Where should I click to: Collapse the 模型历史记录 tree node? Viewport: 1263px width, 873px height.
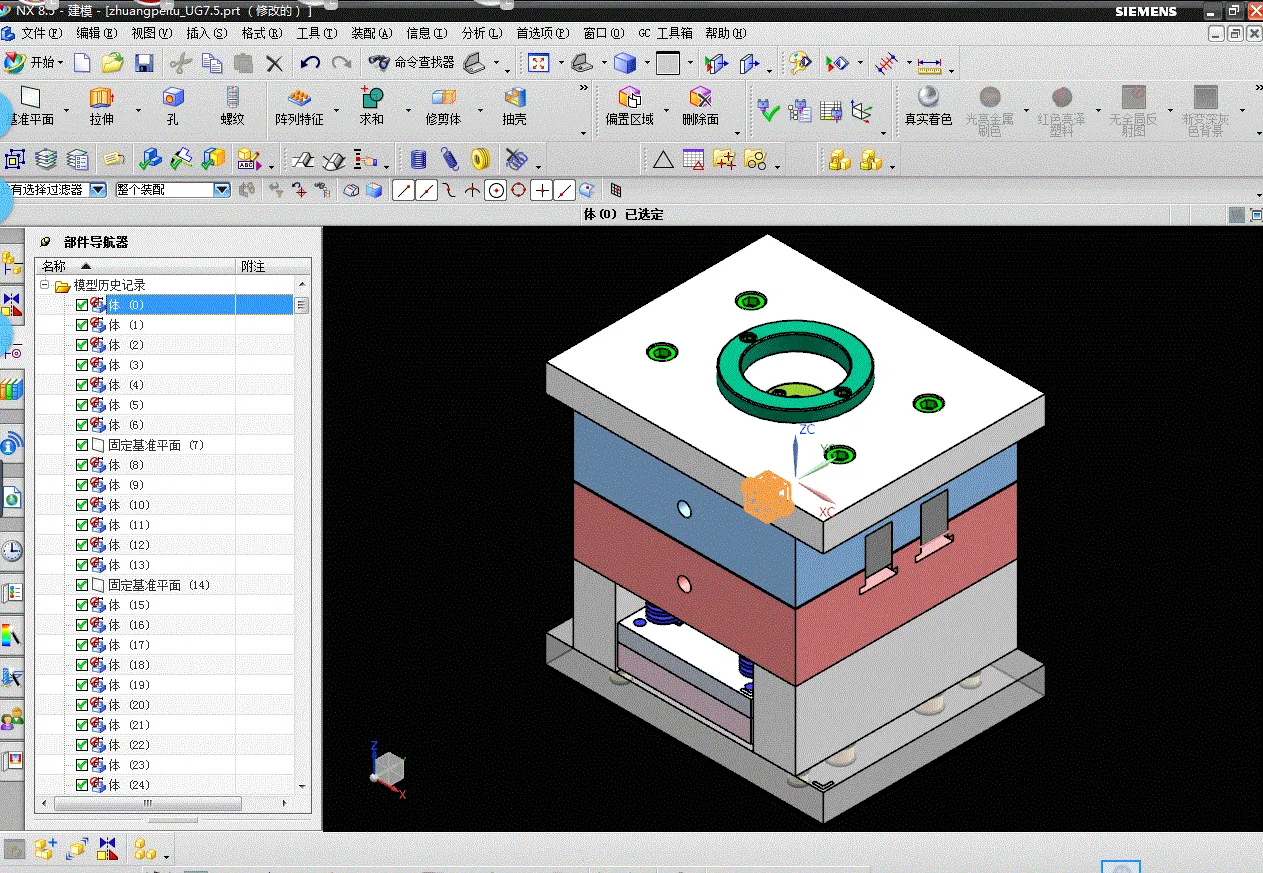click(x=45, y=285)
